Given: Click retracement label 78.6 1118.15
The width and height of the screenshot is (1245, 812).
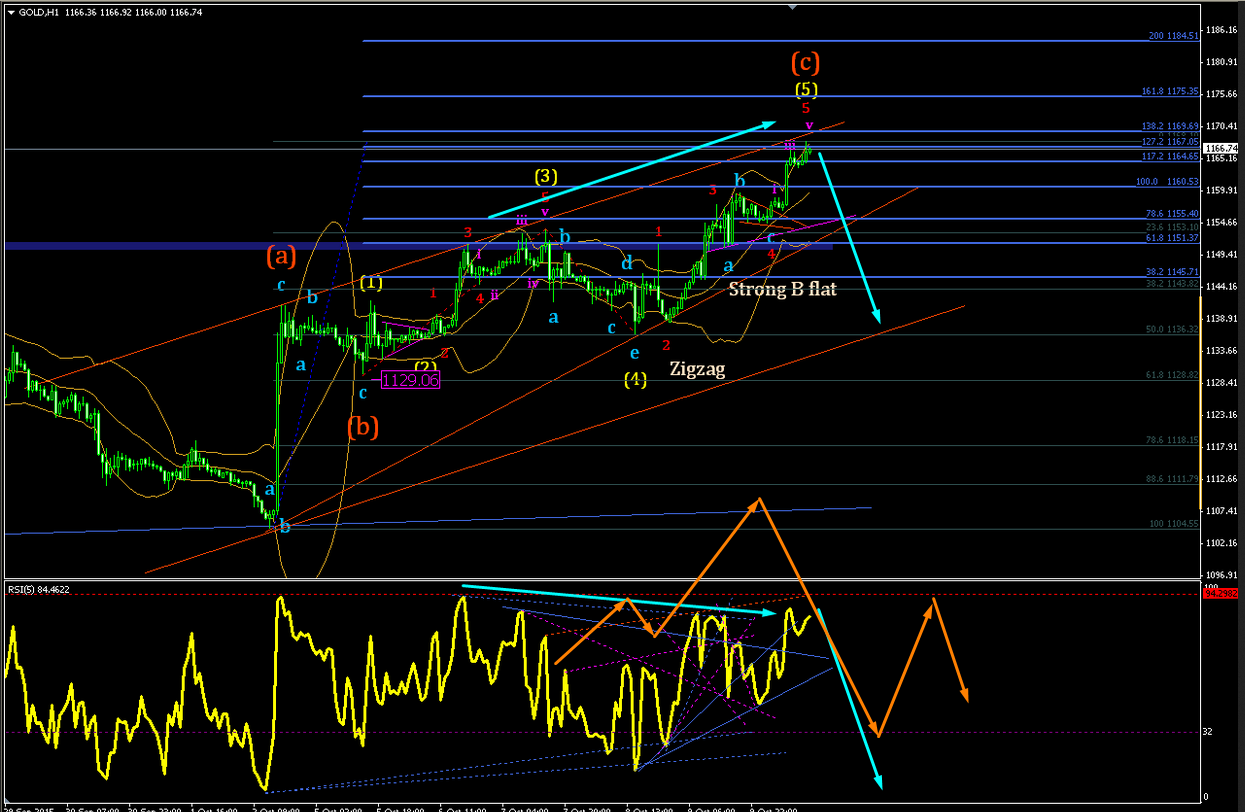Looking at the screenshot, I should (1172, 439).
